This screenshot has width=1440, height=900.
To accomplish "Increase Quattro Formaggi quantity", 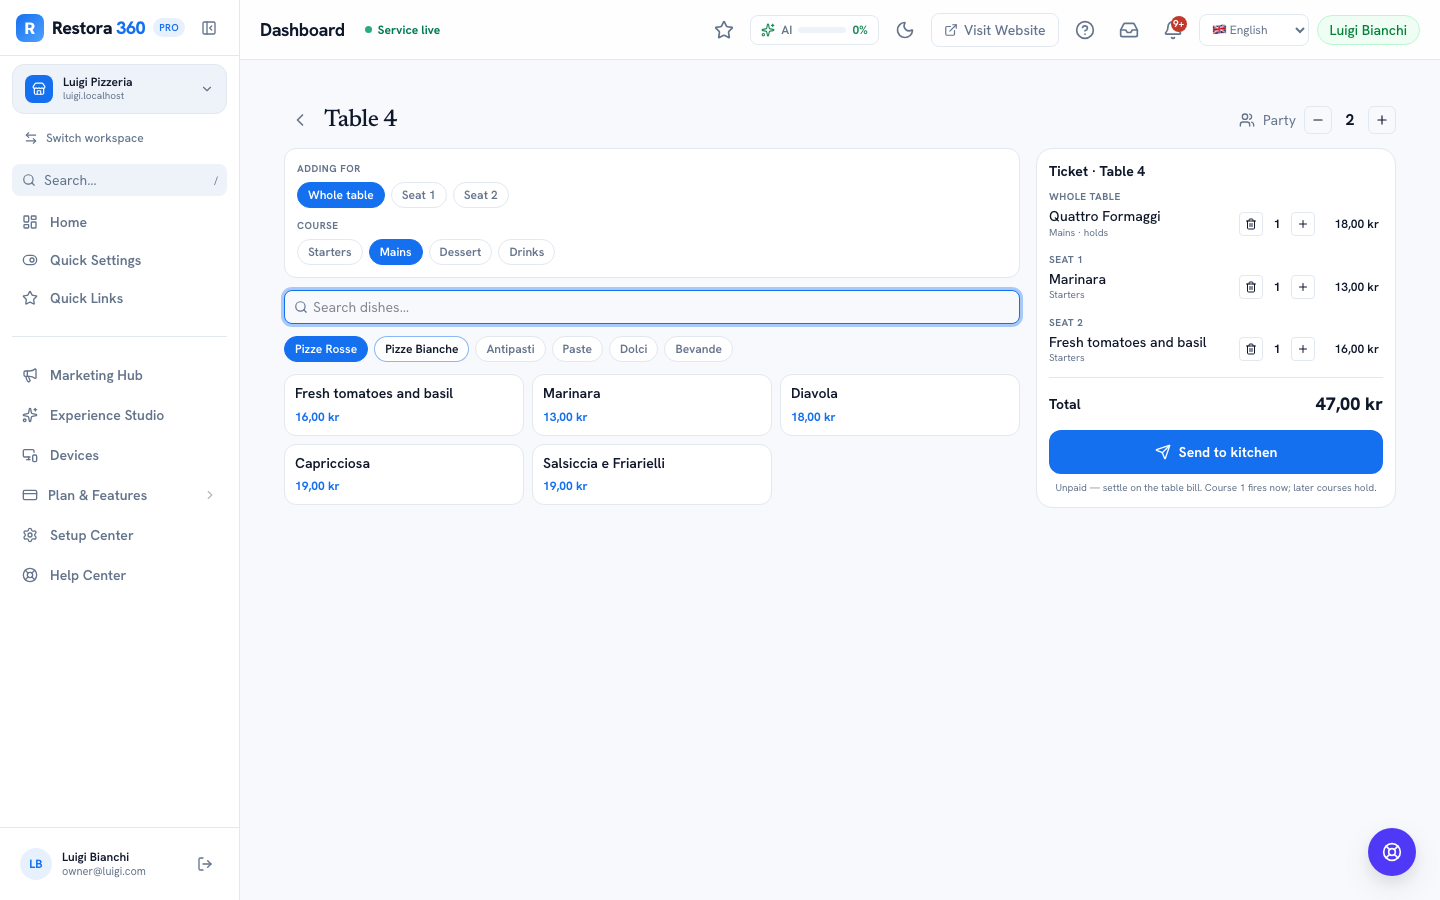I will [x=1303, y=224].
